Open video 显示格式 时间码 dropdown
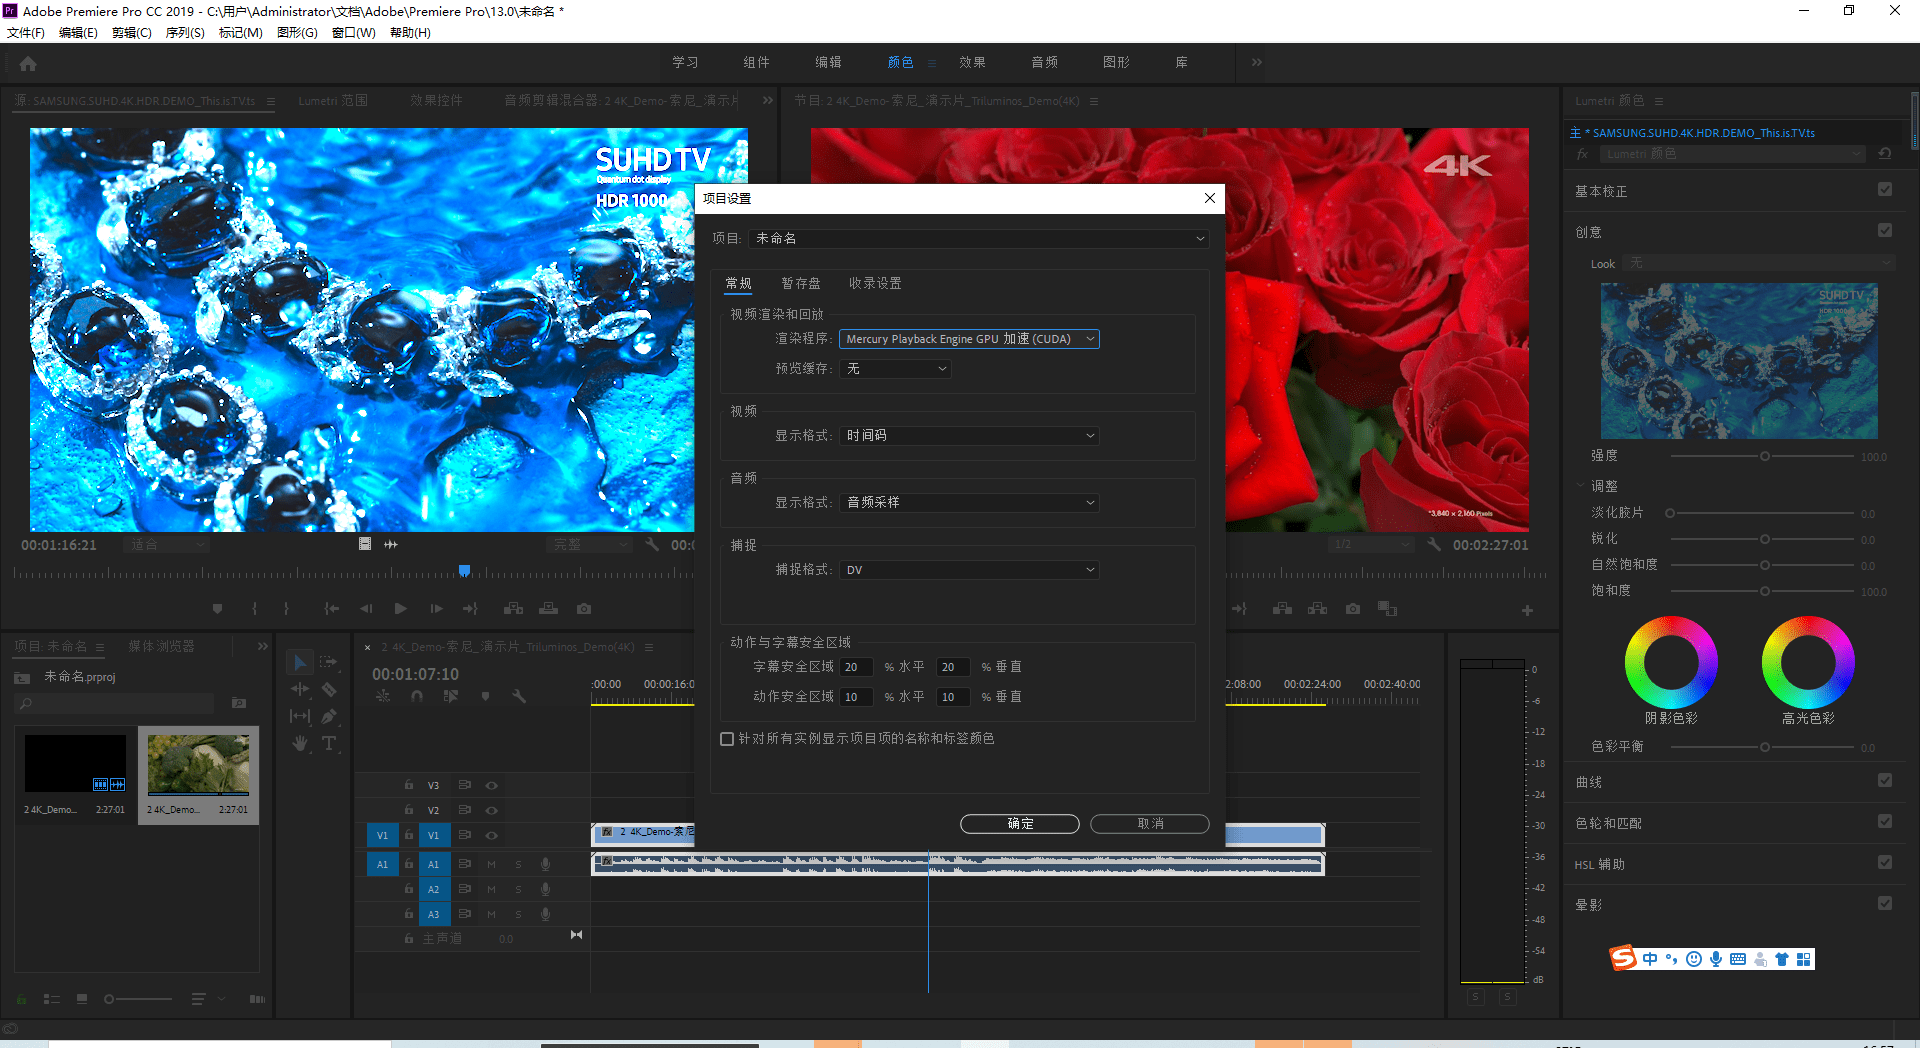The width and height of the screenshot is (1920, 1048). click(969, 436)
